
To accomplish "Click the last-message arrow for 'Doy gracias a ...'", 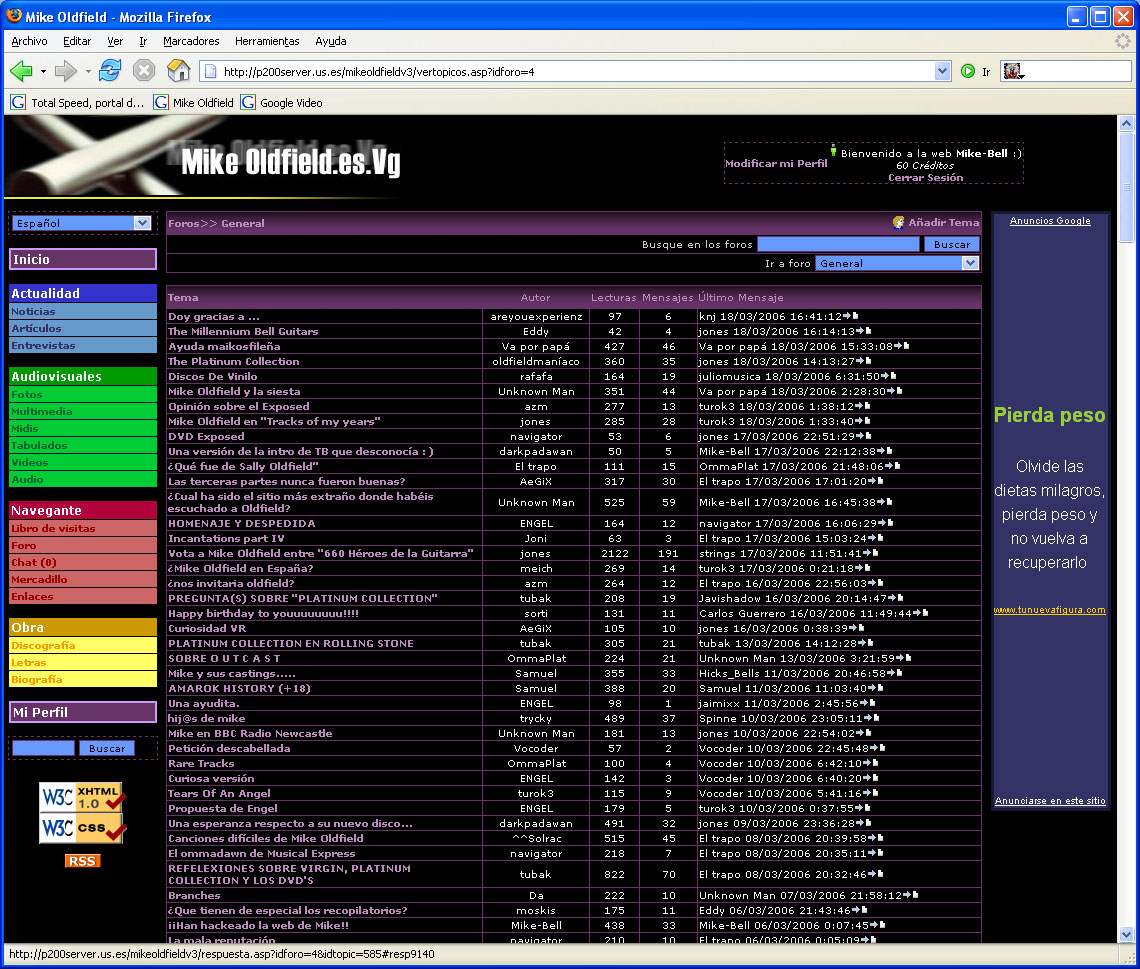I will pyautogui.click(x=851, y=316).
